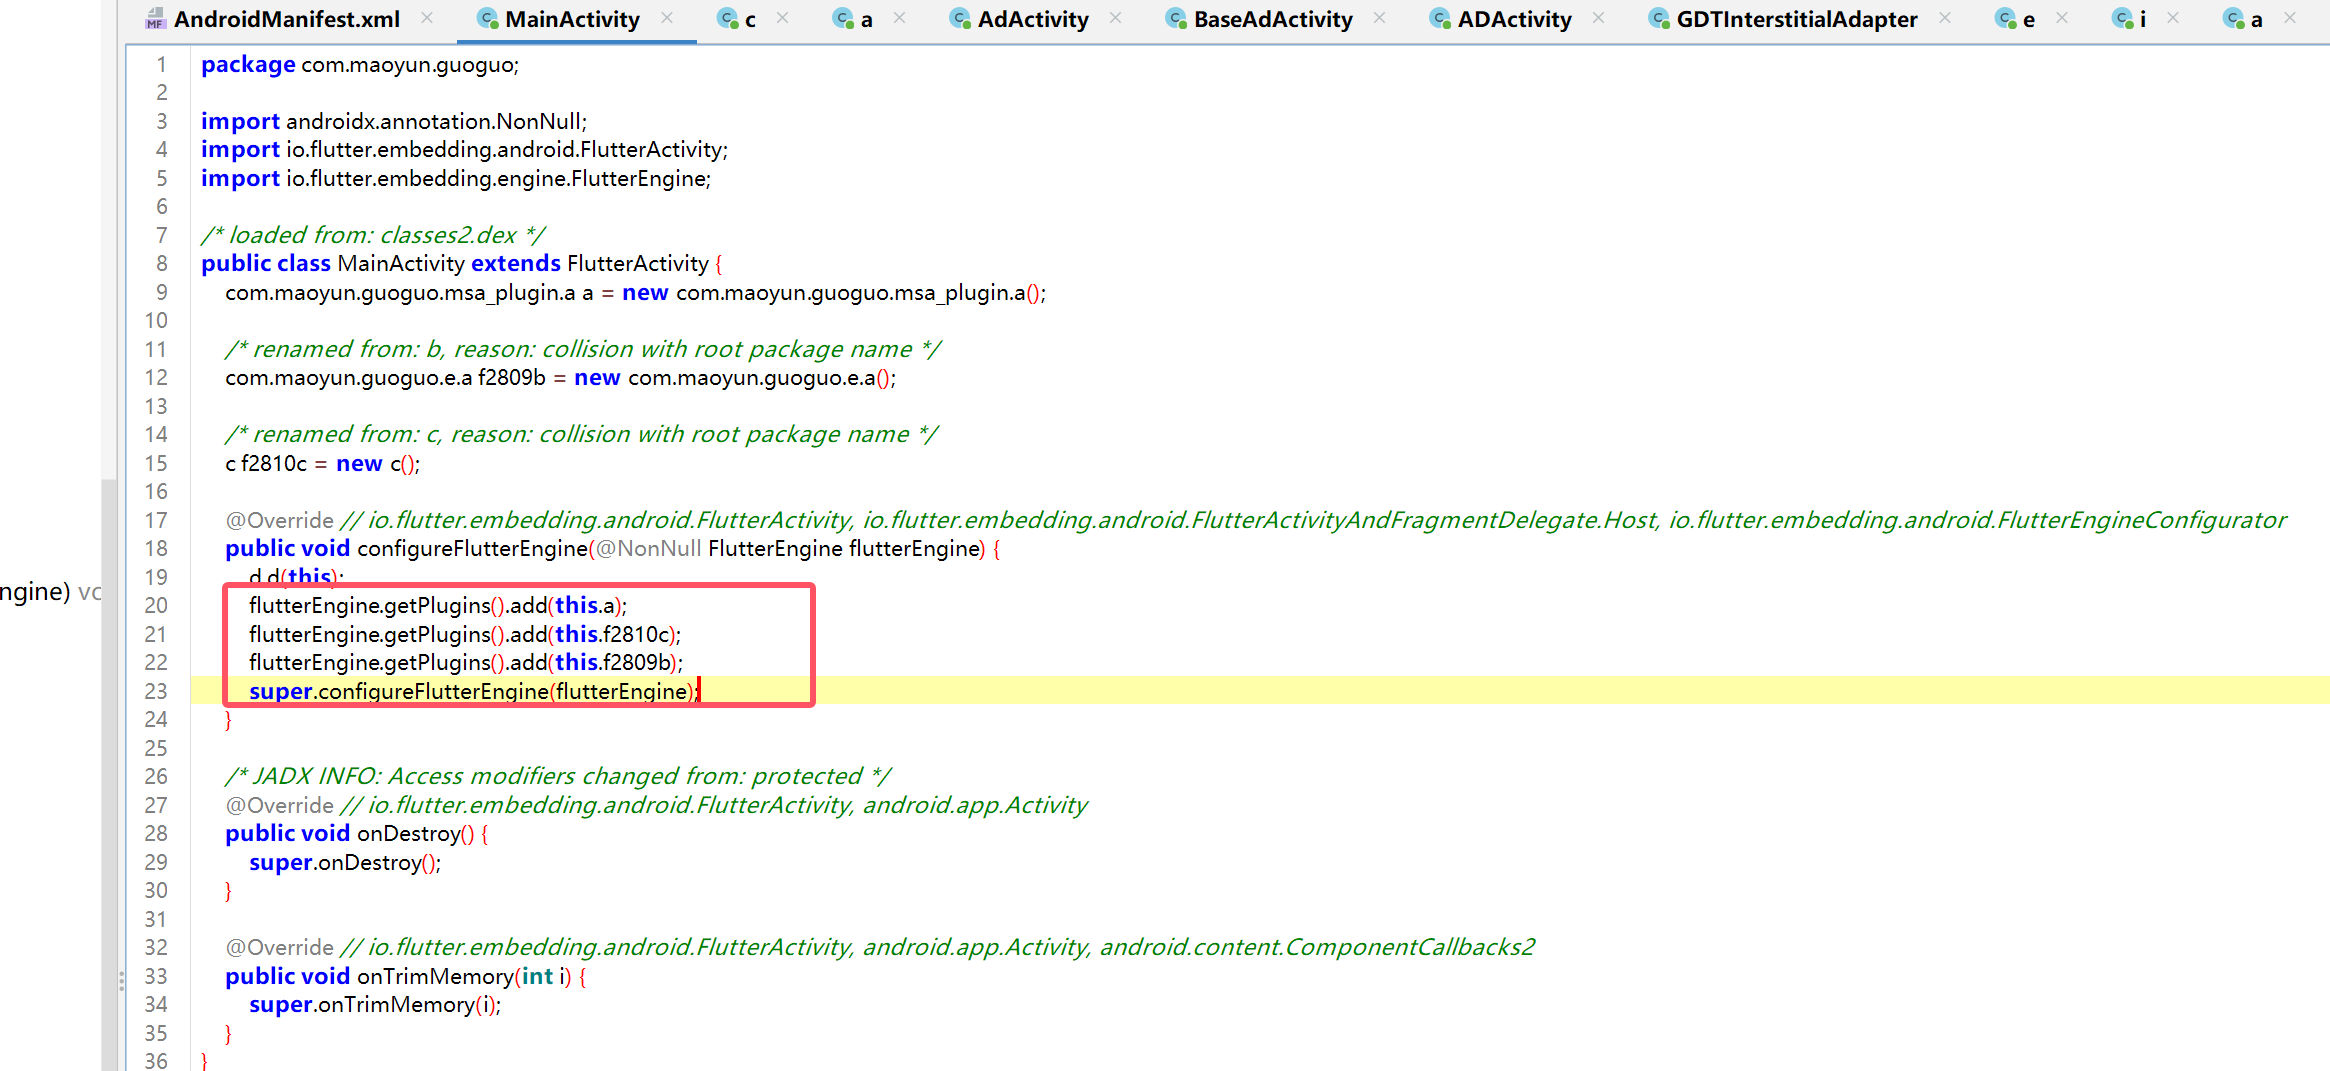Click 'onDestroy()' method declaration on line 28
Image resolution: width=2330 pixels, height=1071 pixels.
415,834
